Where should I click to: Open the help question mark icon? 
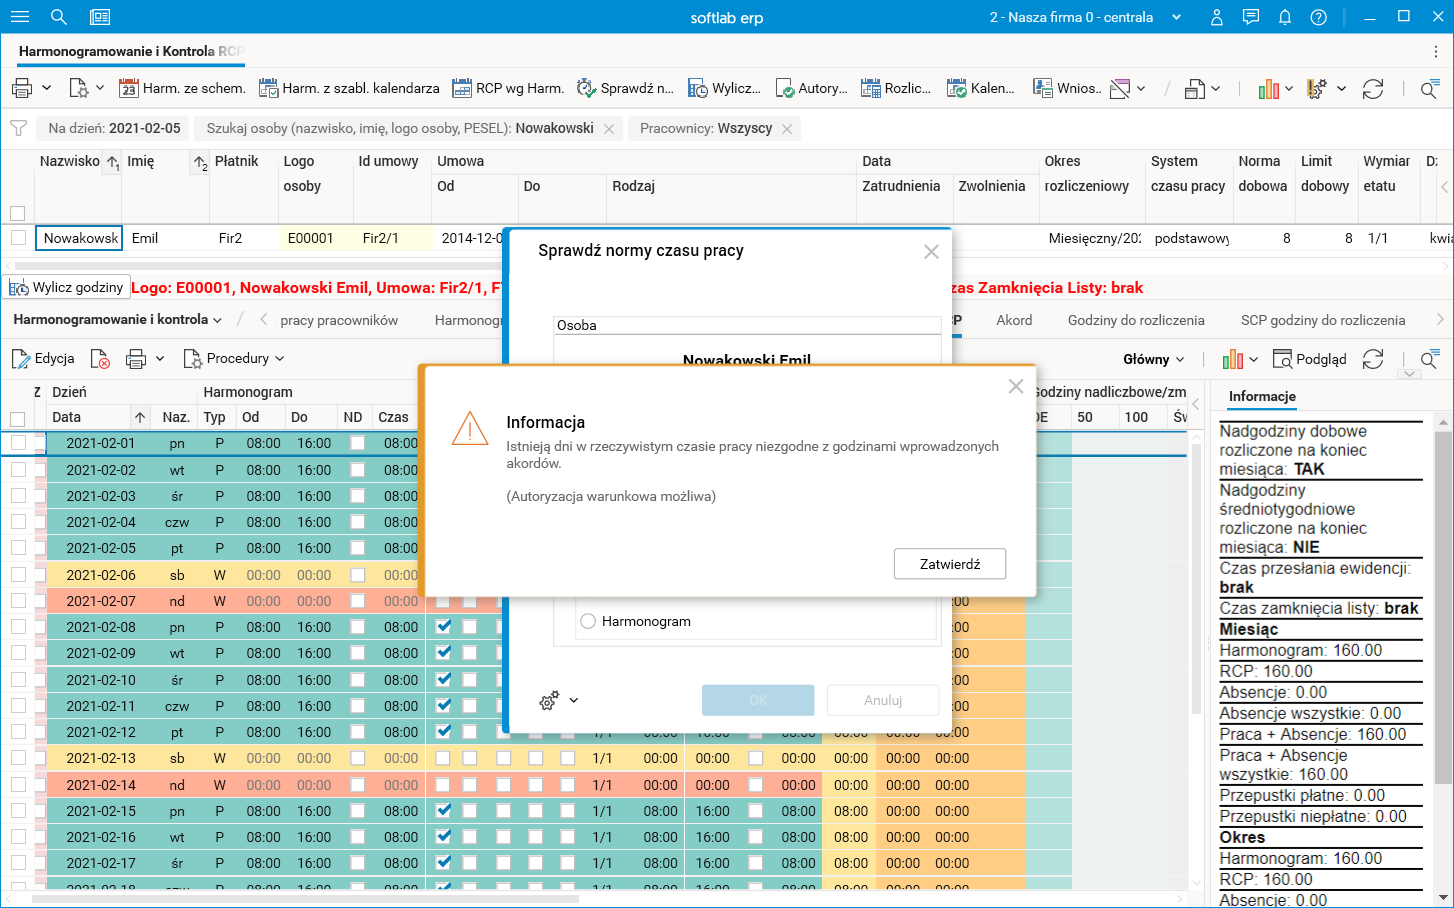click(1319, 17)
